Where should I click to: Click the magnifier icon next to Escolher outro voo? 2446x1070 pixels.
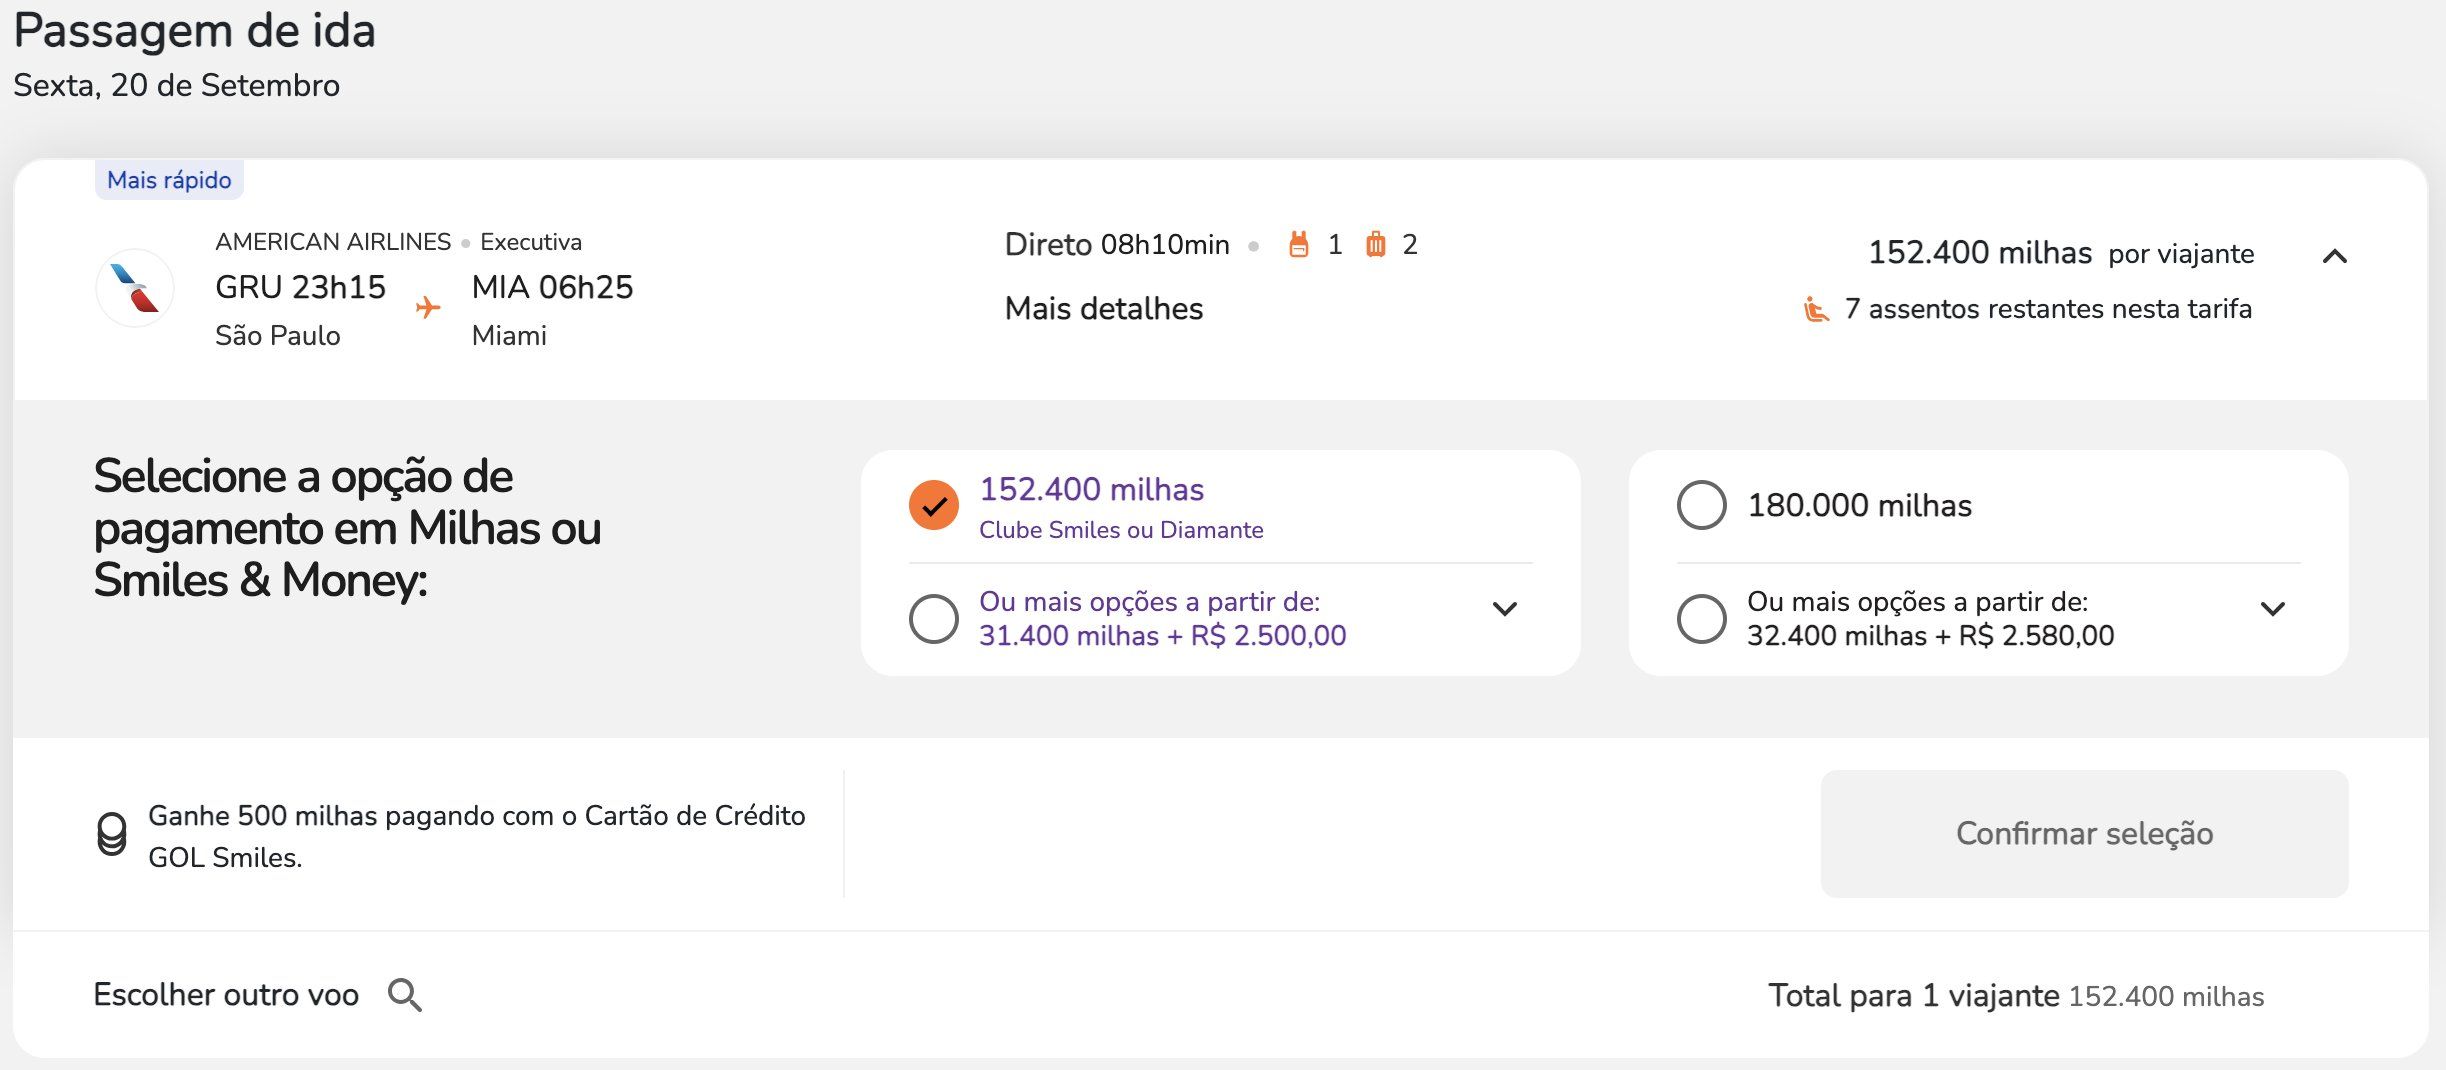[405, 995]
